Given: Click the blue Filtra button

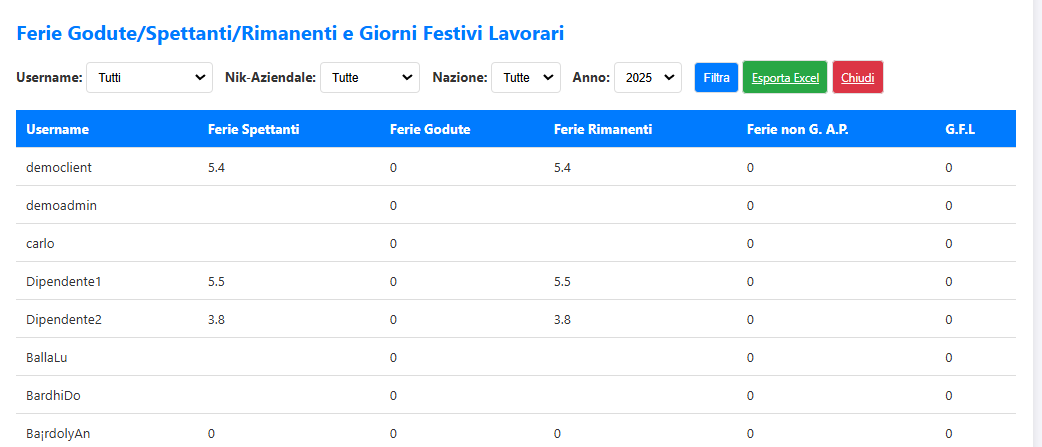Looking at the screenshot, I should [x=716, y=77].
